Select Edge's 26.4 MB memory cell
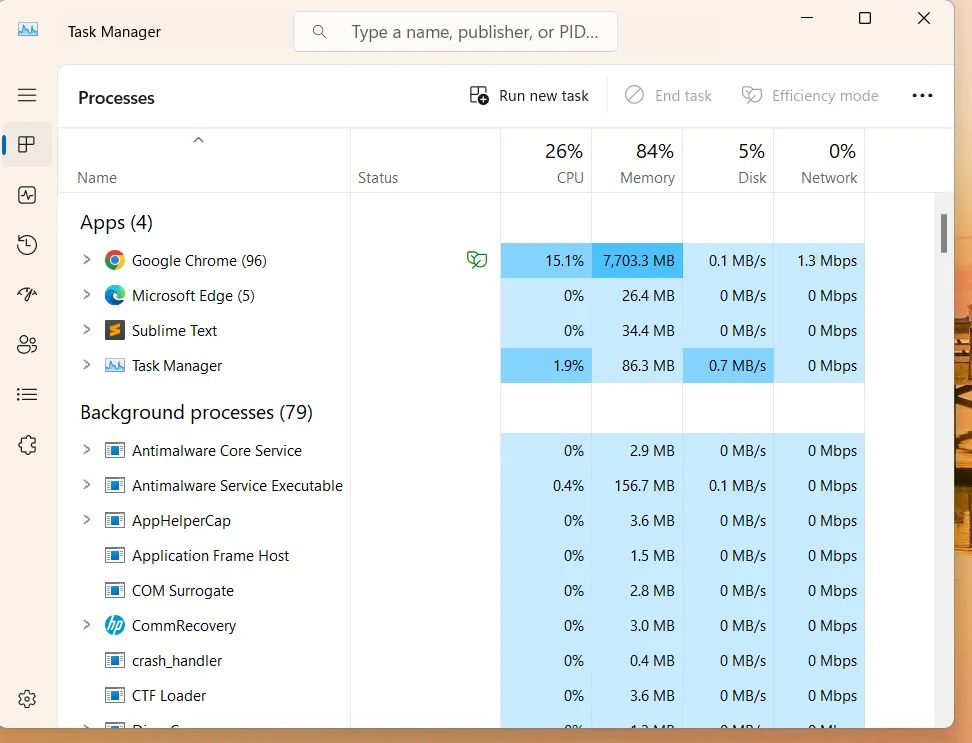This screenshot has width=972, height=743. [x=637, y=296]
